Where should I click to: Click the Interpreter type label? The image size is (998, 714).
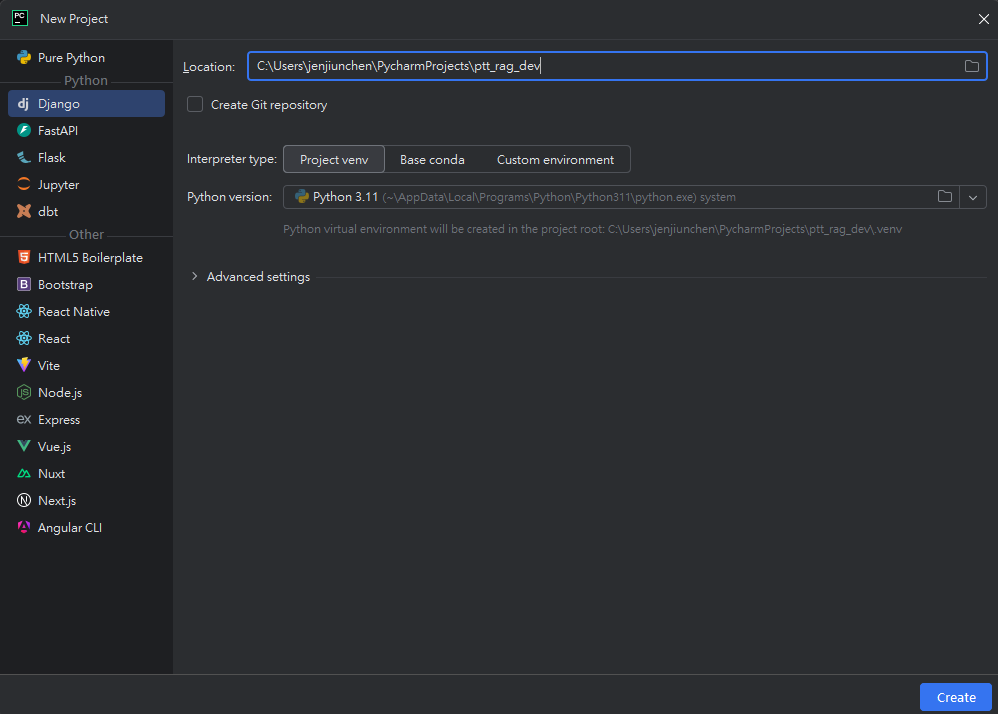point(232,159)
